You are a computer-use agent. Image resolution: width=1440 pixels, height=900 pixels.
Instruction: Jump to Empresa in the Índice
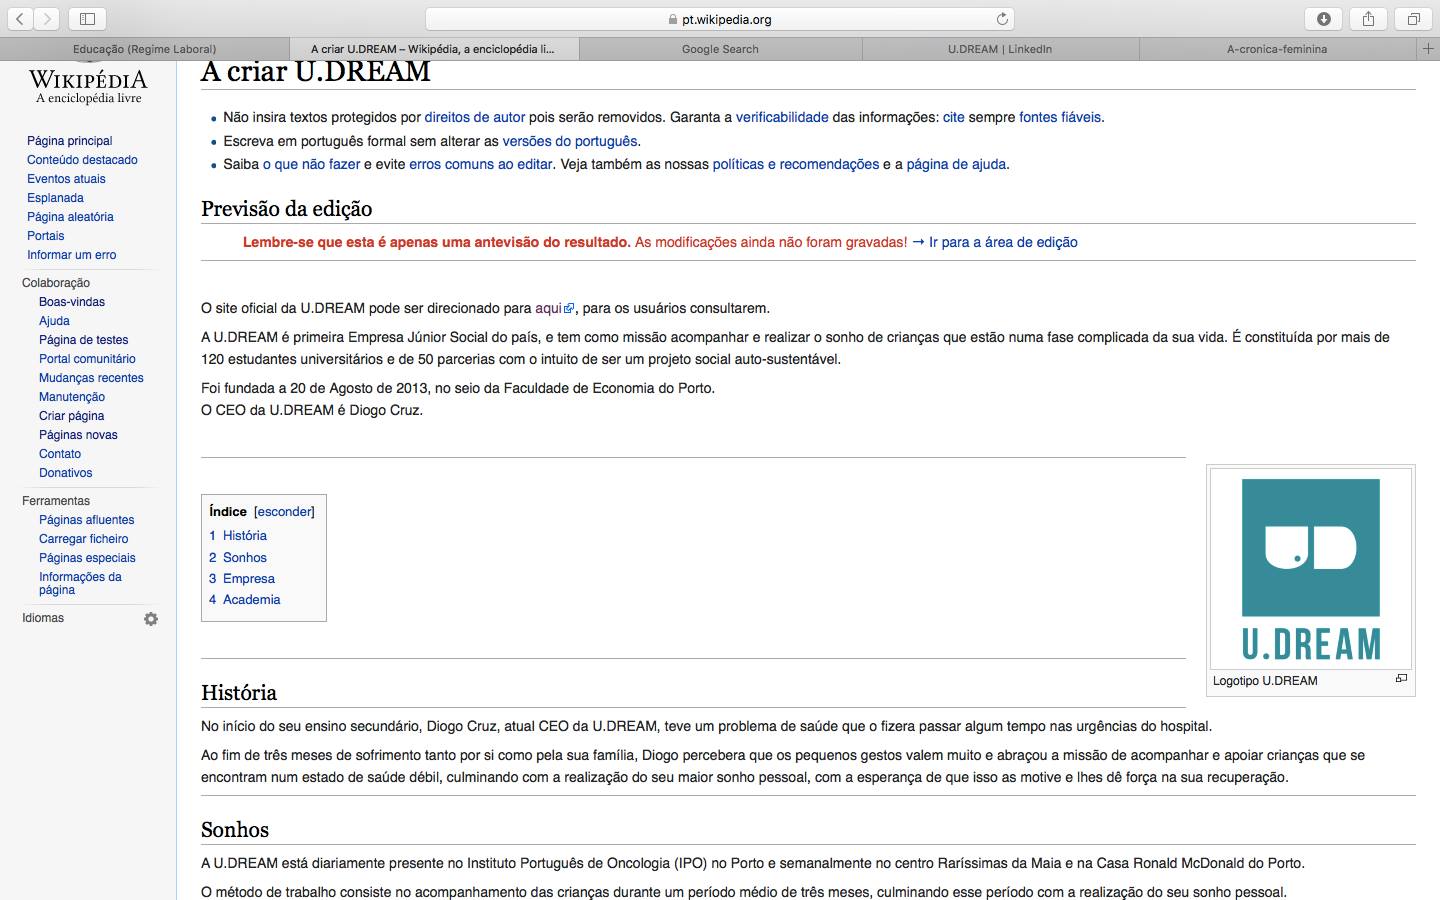[242, 579]
